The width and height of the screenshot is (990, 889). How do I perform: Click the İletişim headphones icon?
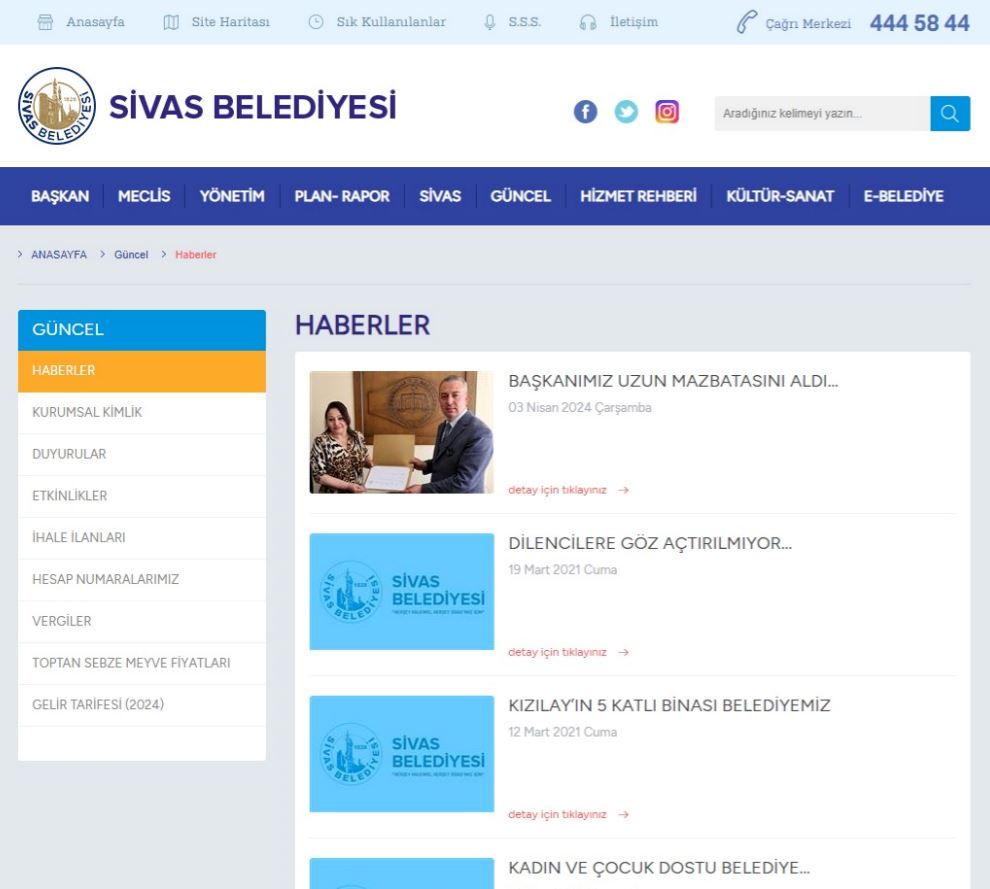coord(588,22)
